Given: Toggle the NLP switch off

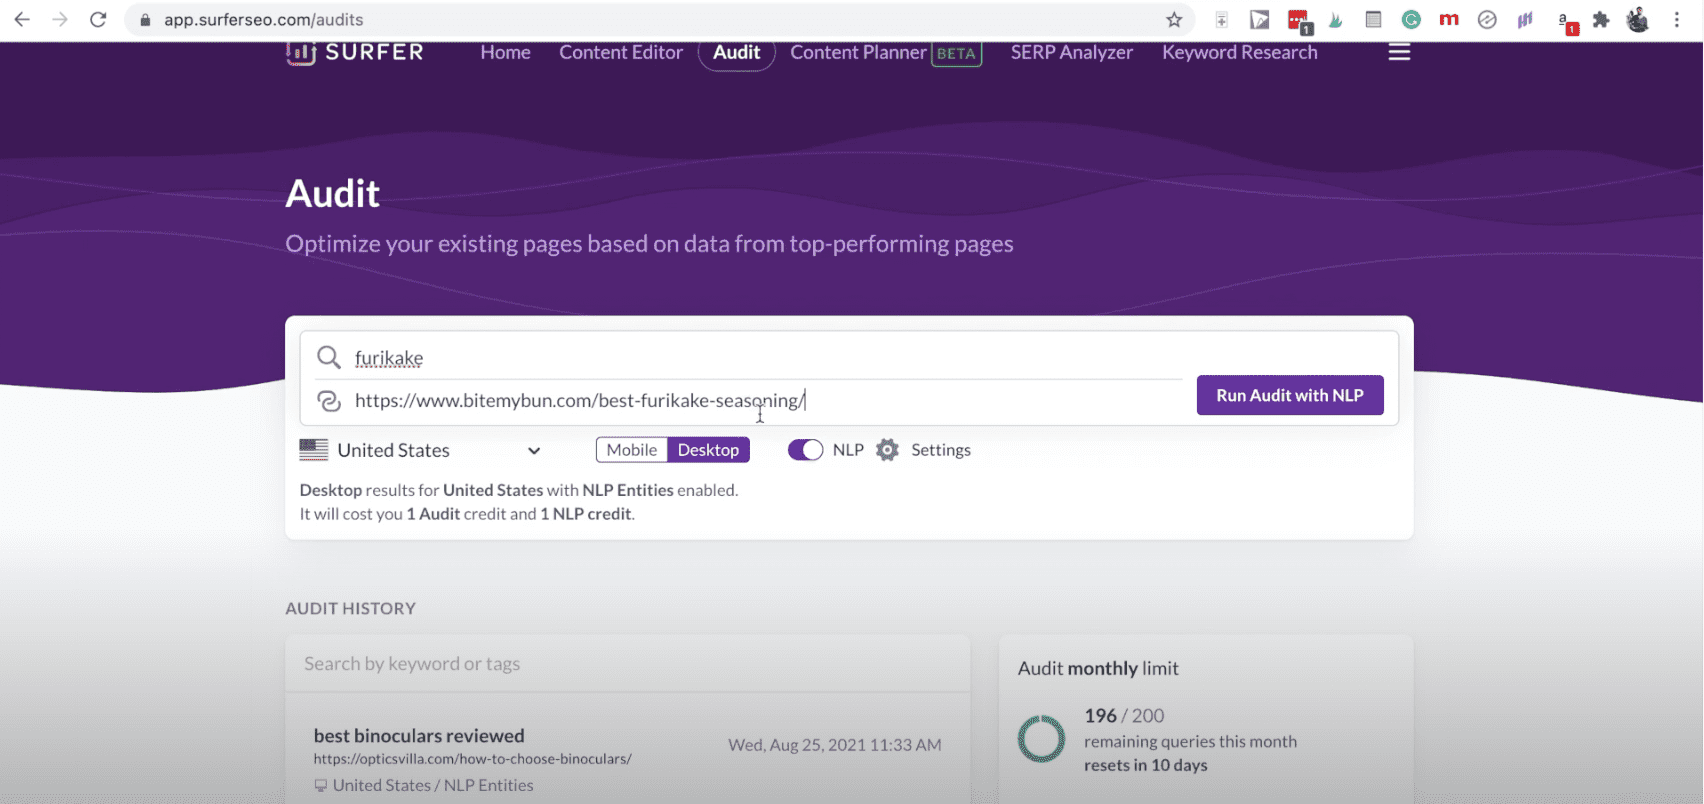Looking at the screenshot, I should (805, 450).
